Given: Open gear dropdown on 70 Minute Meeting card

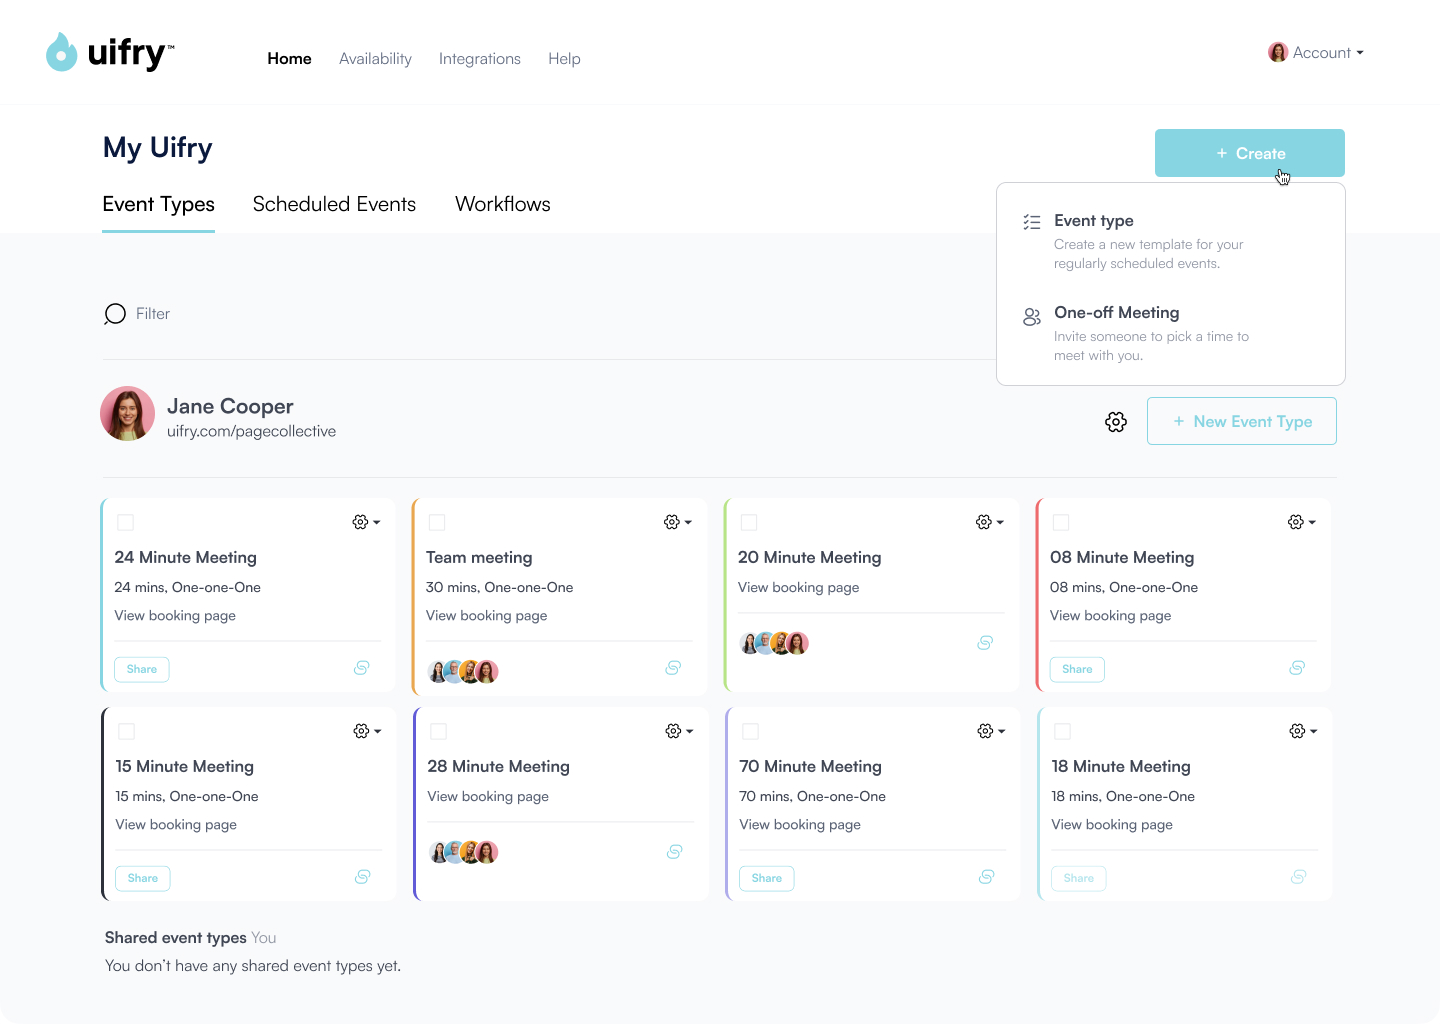Looking at the screenshot, I should 991,731.
